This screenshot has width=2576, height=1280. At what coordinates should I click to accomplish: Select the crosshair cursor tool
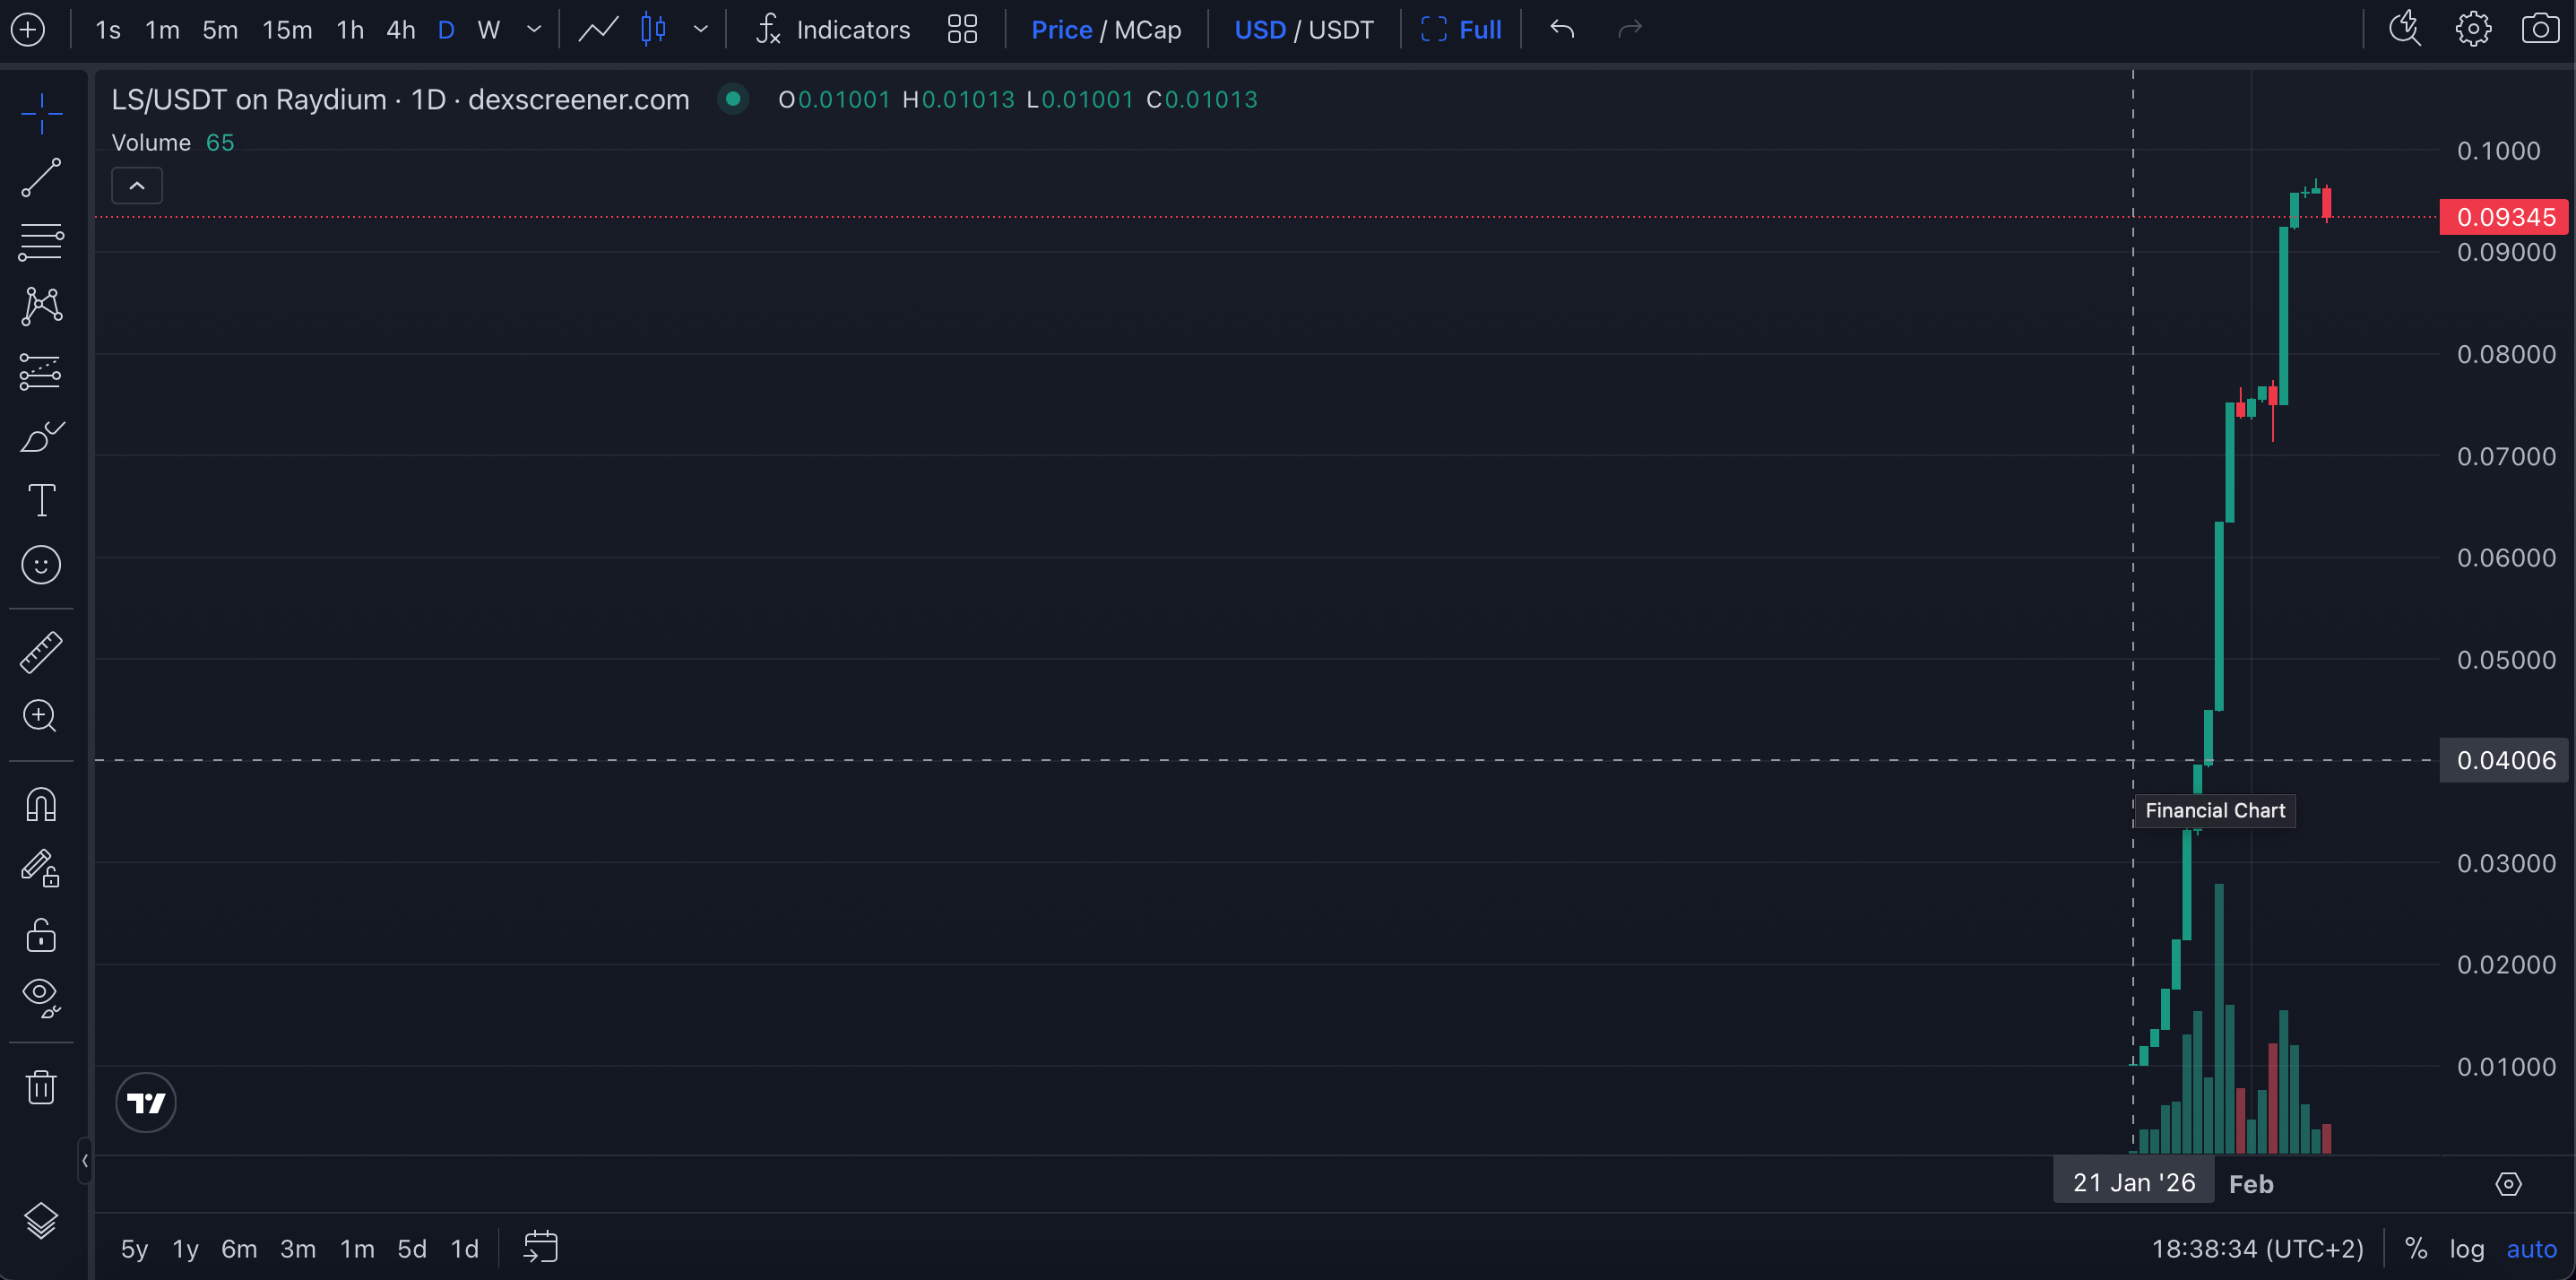click(x=41, y=113)
